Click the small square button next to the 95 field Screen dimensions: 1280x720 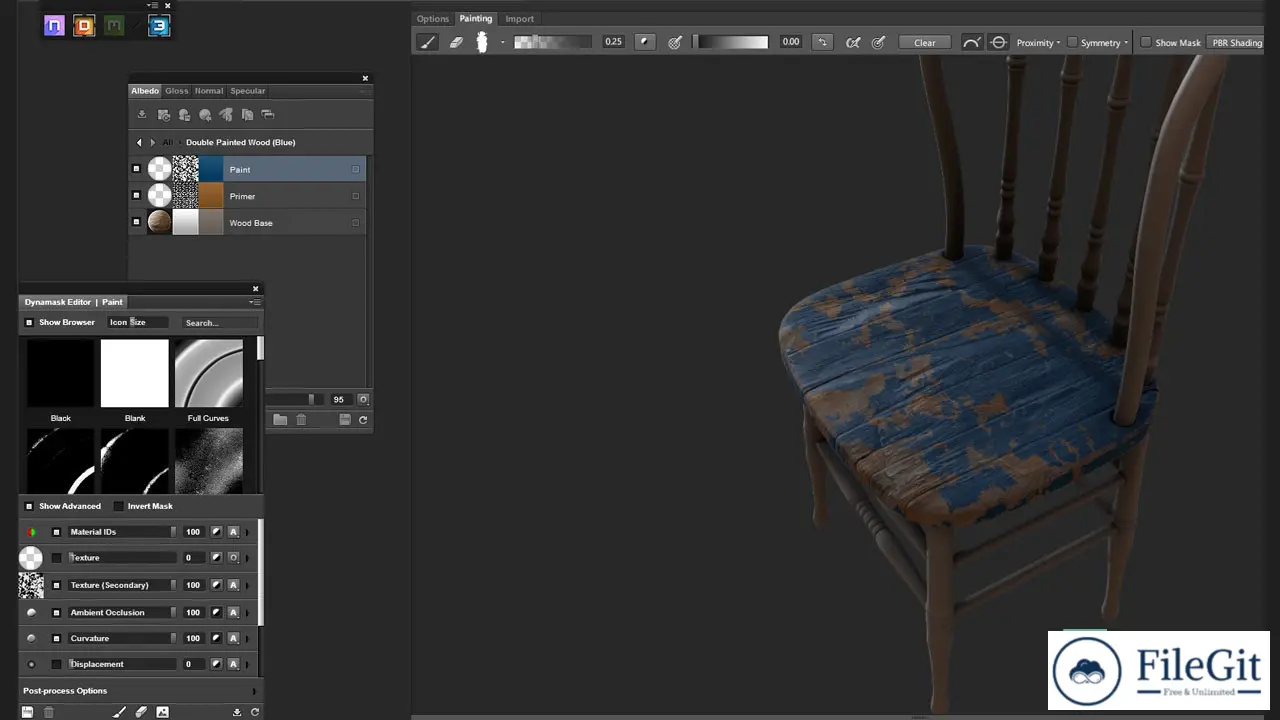click(x=363, y=399)
